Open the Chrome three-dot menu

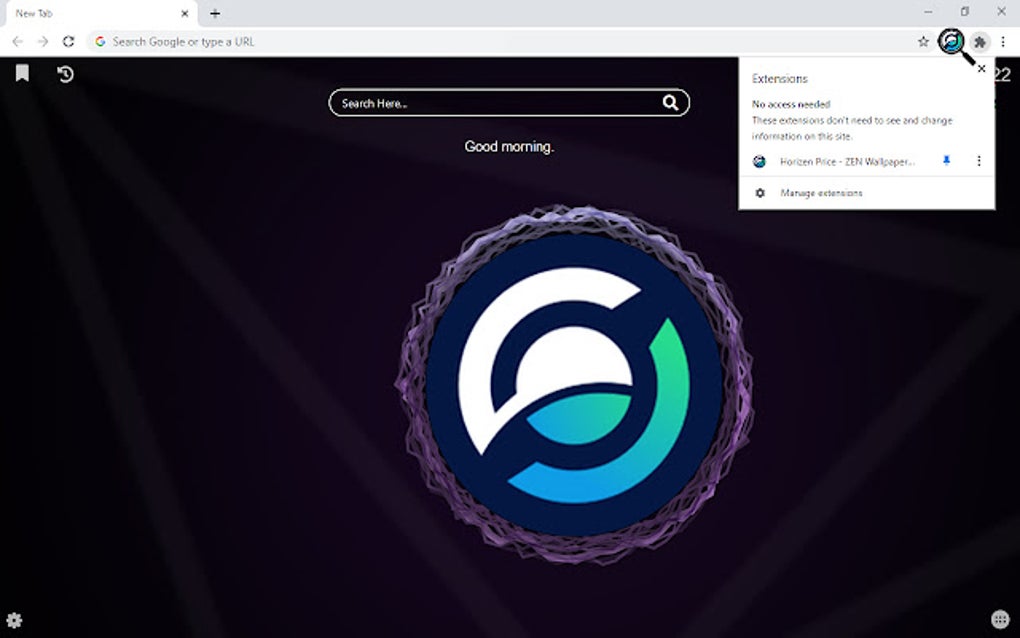[x=1003, y=42]
